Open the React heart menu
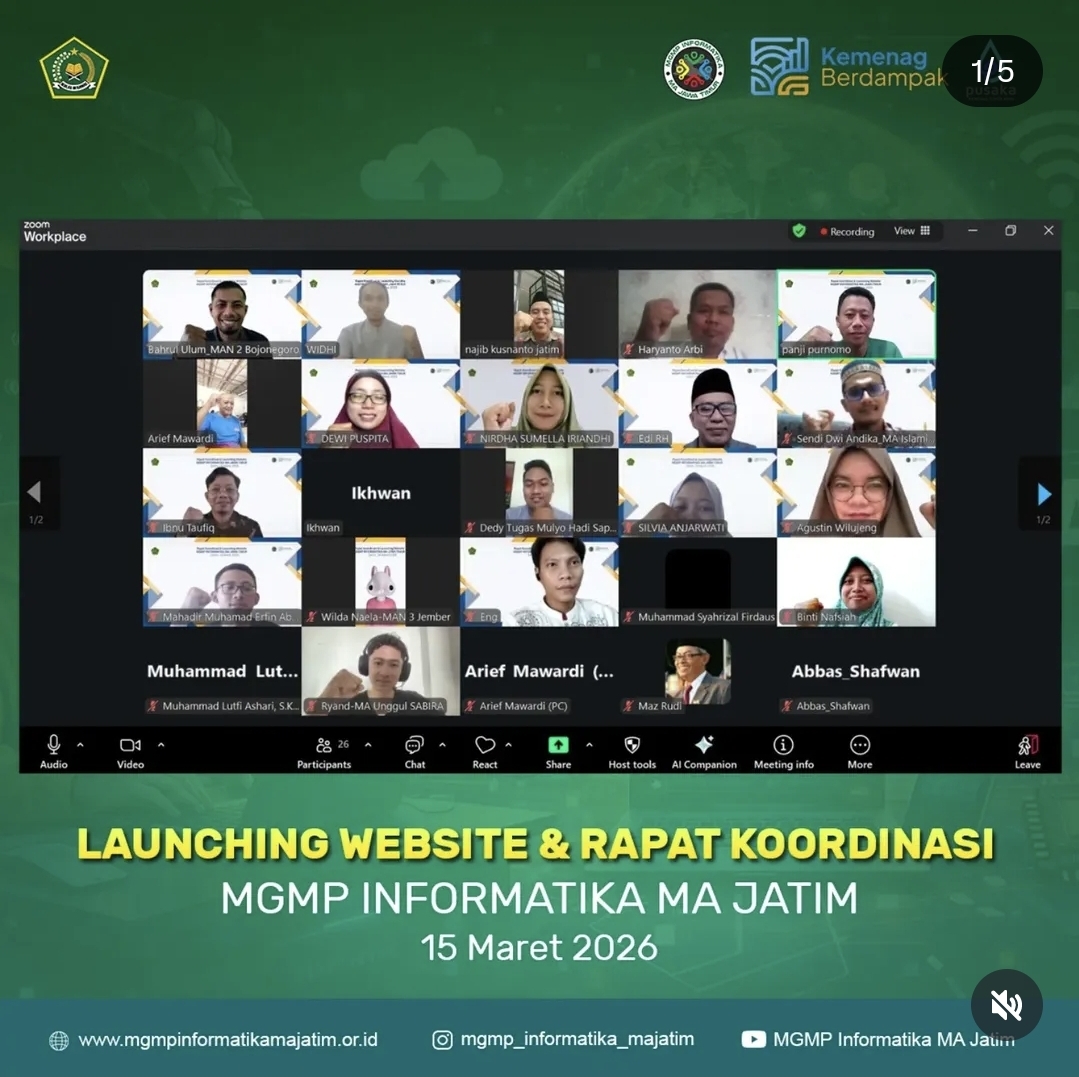The height and width of the screenshot is (1077, 1079). (485, 751)
